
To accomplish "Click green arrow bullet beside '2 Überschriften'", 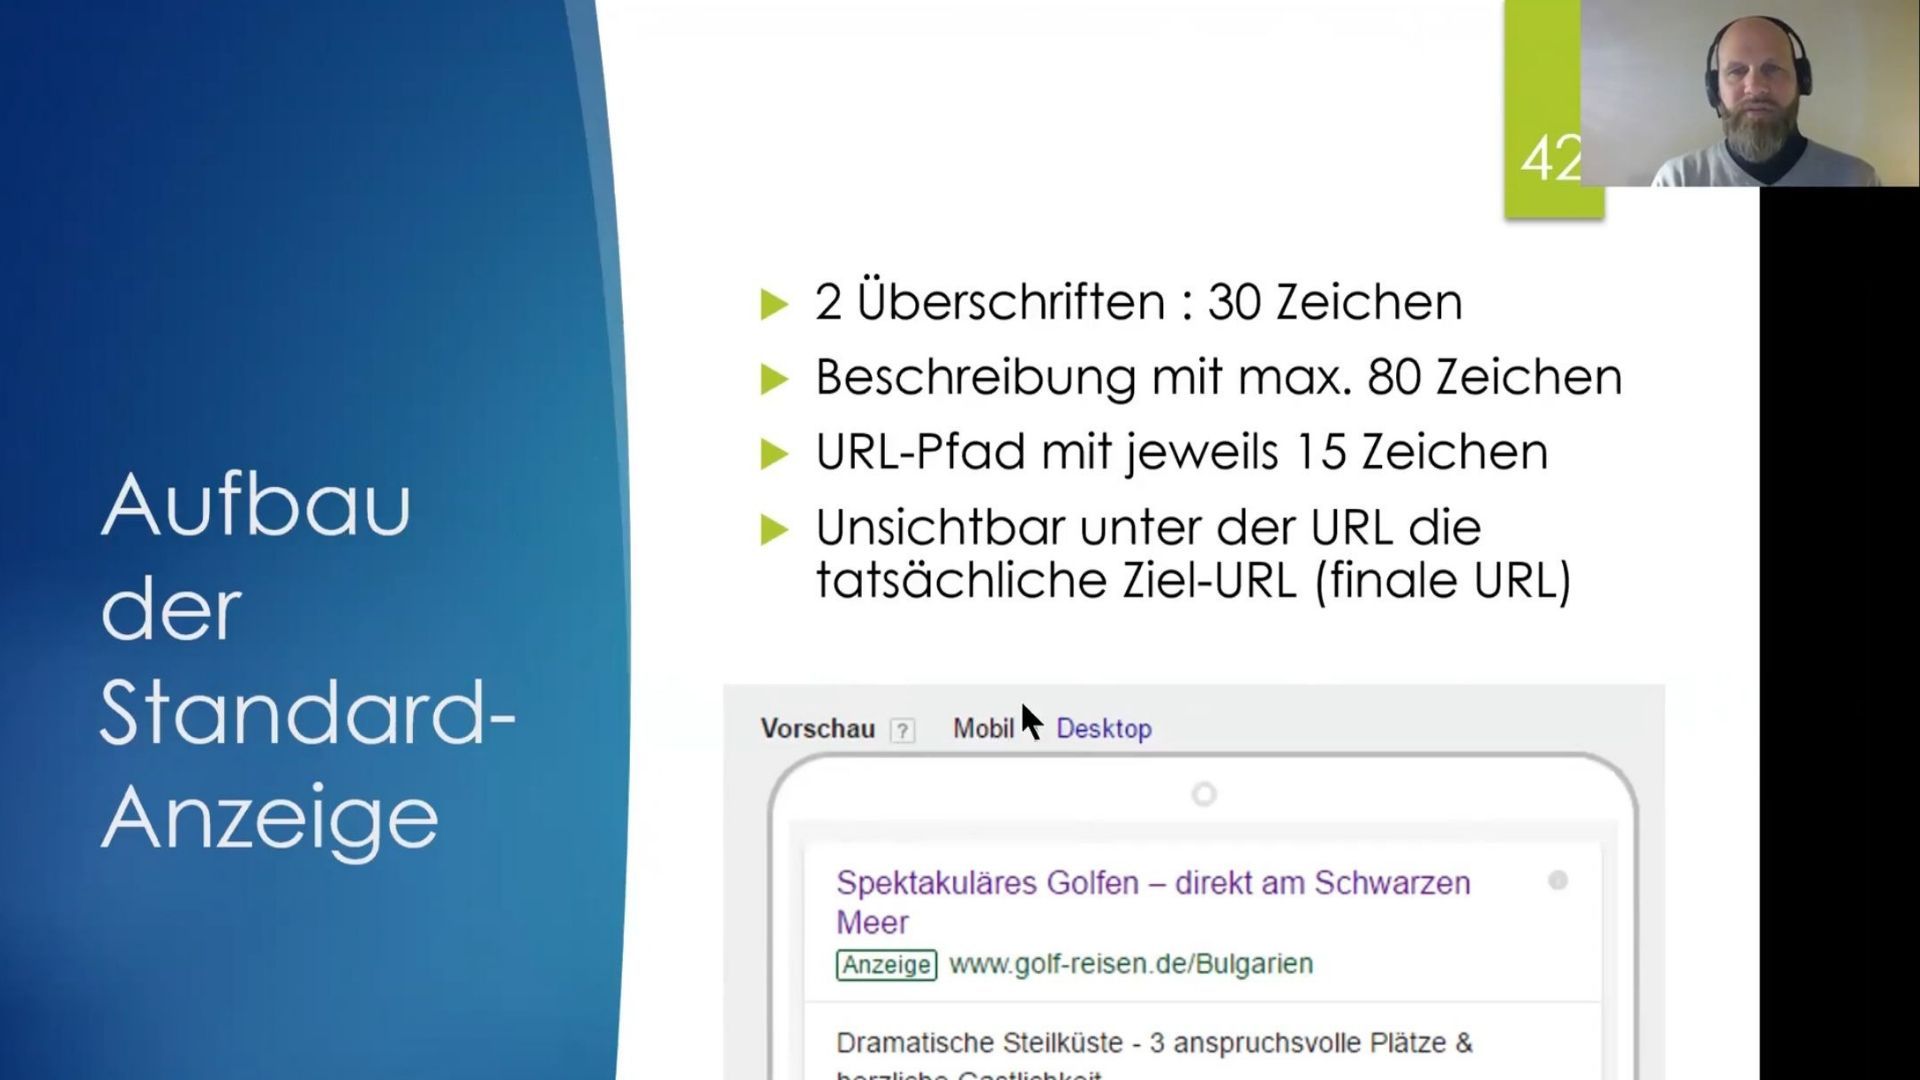I will [774, 304].
